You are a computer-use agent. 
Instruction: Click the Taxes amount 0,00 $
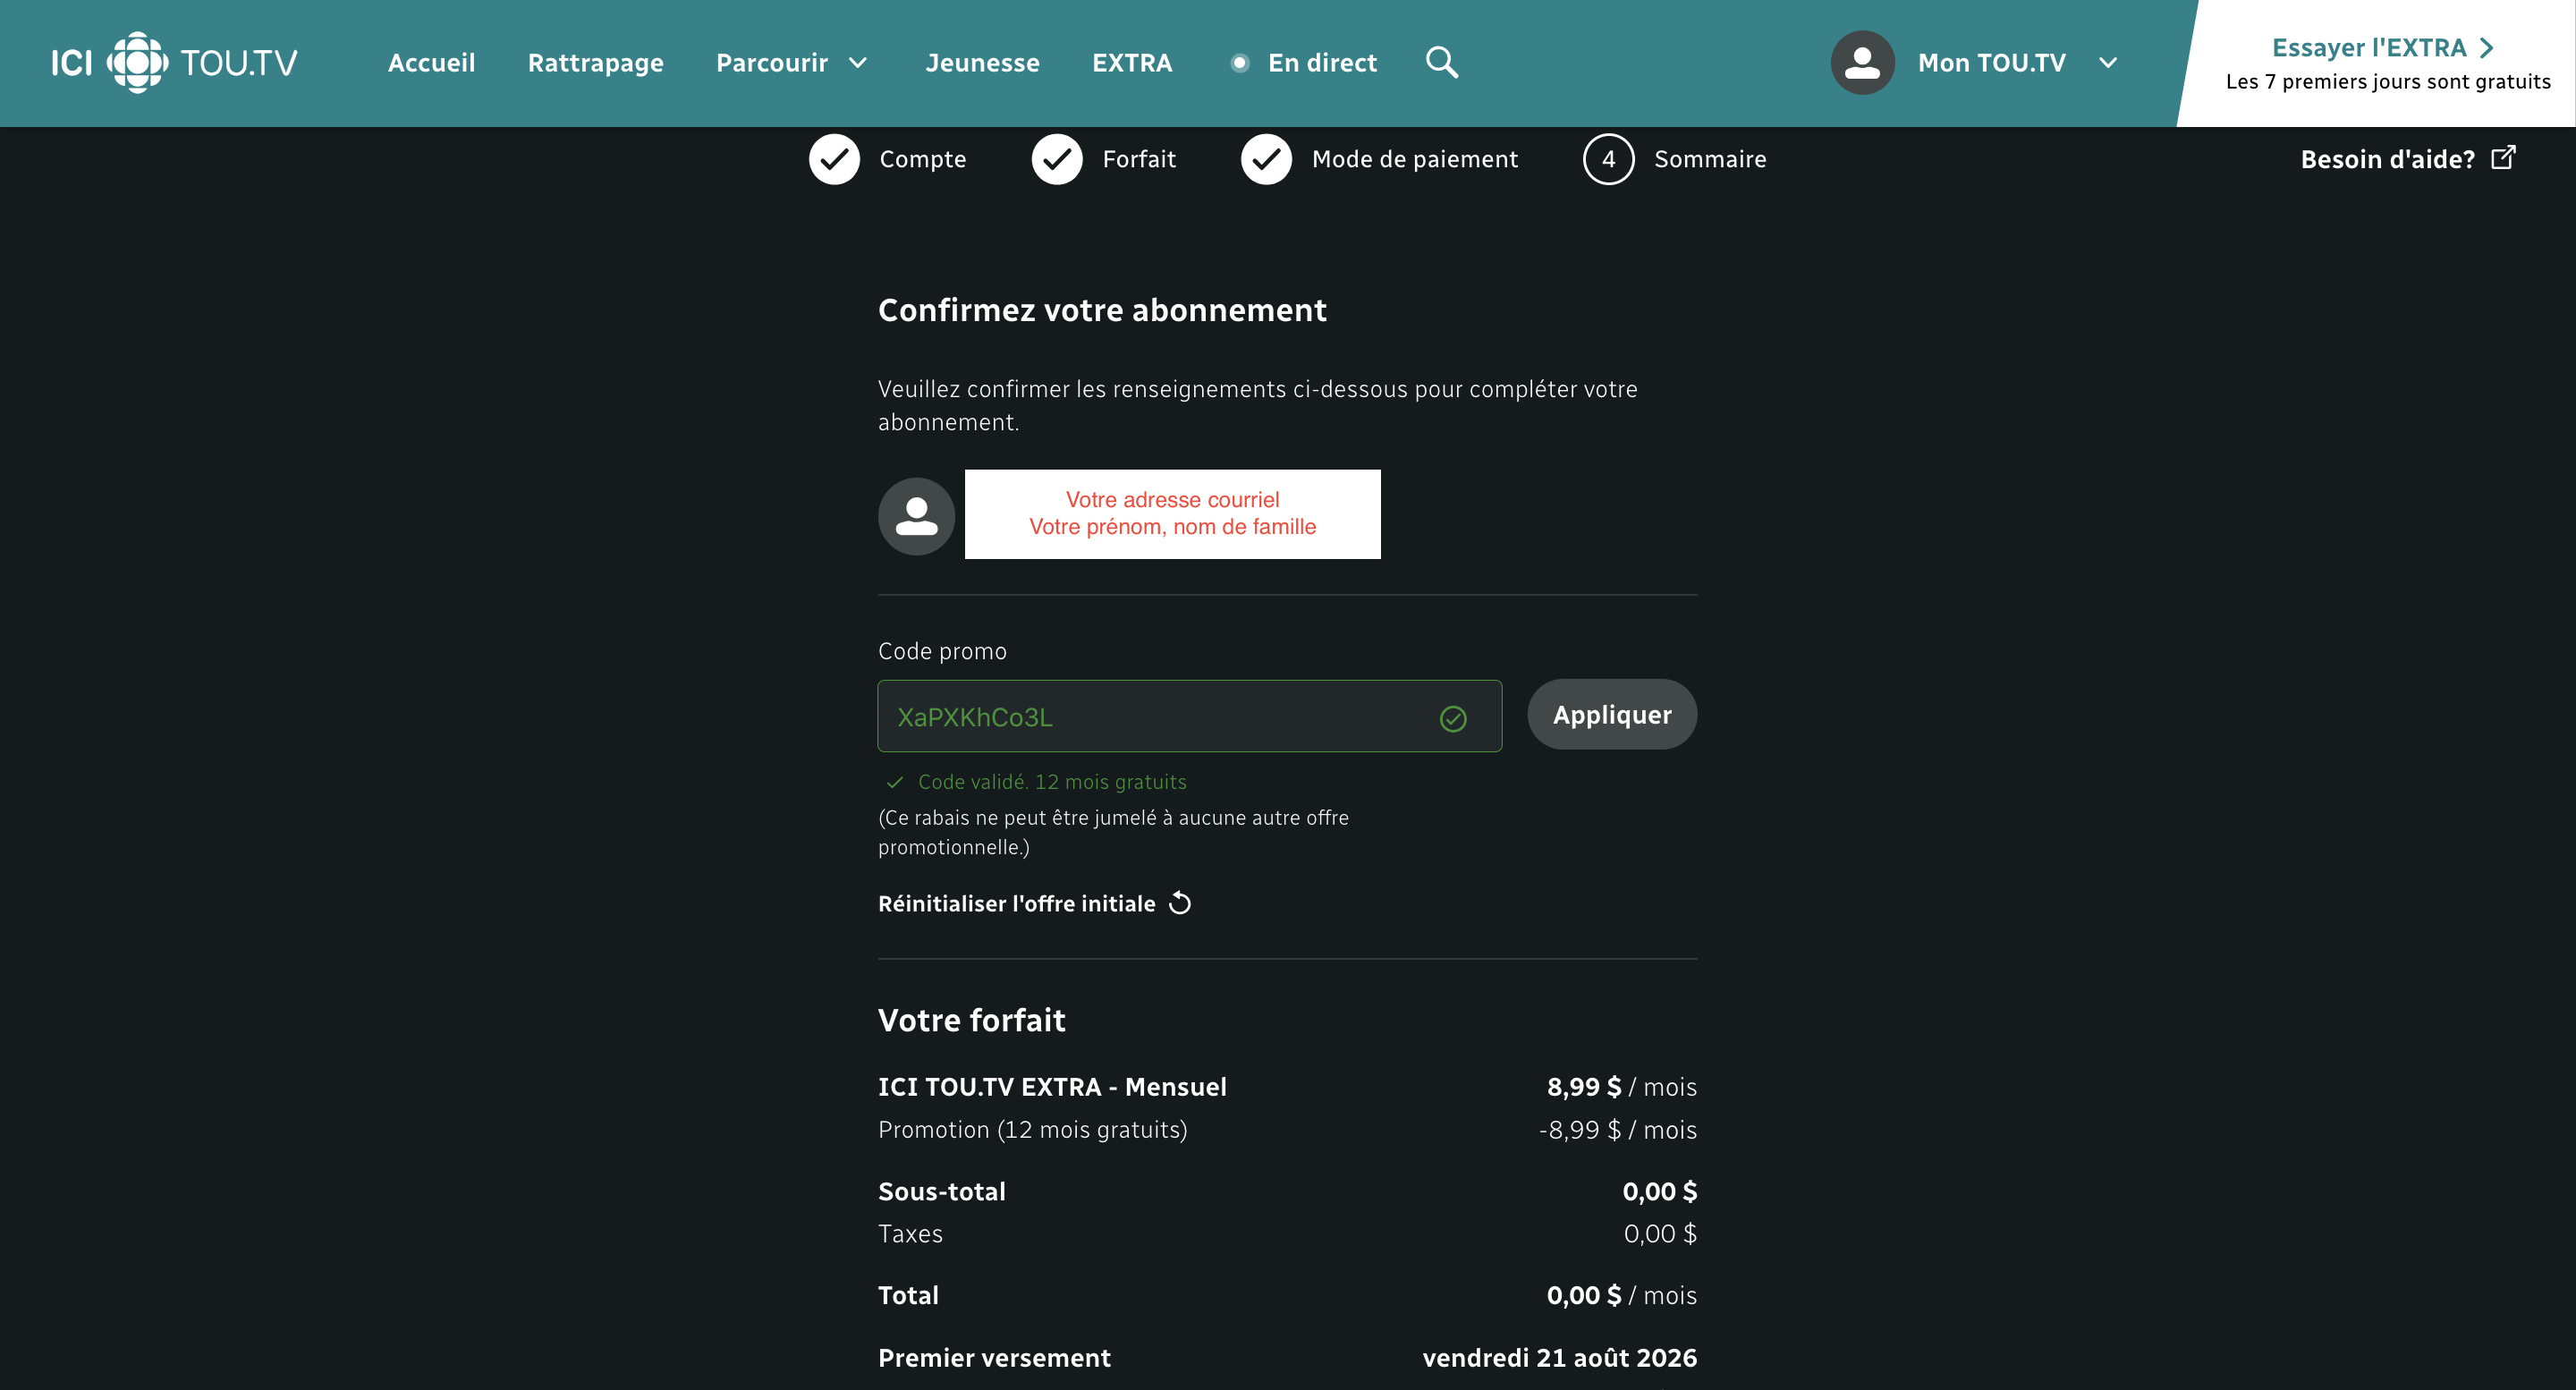tap(1660, 1234)
